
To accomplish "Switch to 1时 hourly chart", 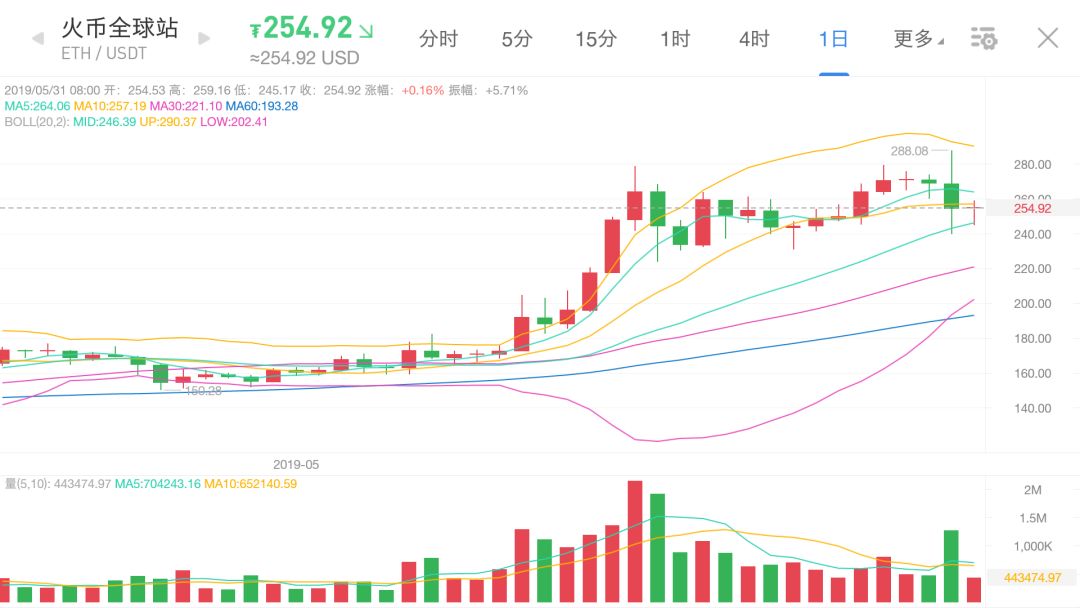I will click(675, 39).
